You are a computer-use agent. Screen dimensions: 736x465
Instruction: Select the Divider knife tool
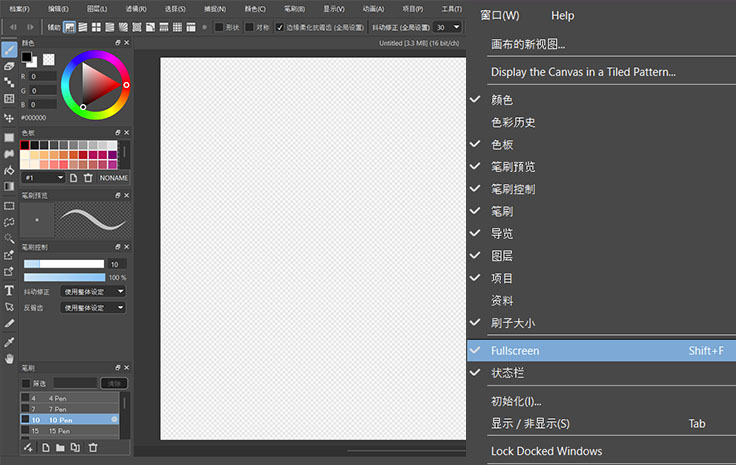[x=9, y=323]
